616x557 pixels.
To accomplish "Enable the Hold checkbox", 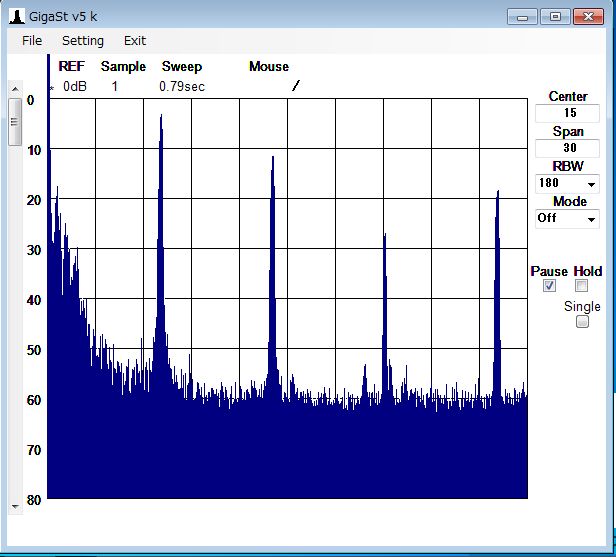I will (581, 286).
